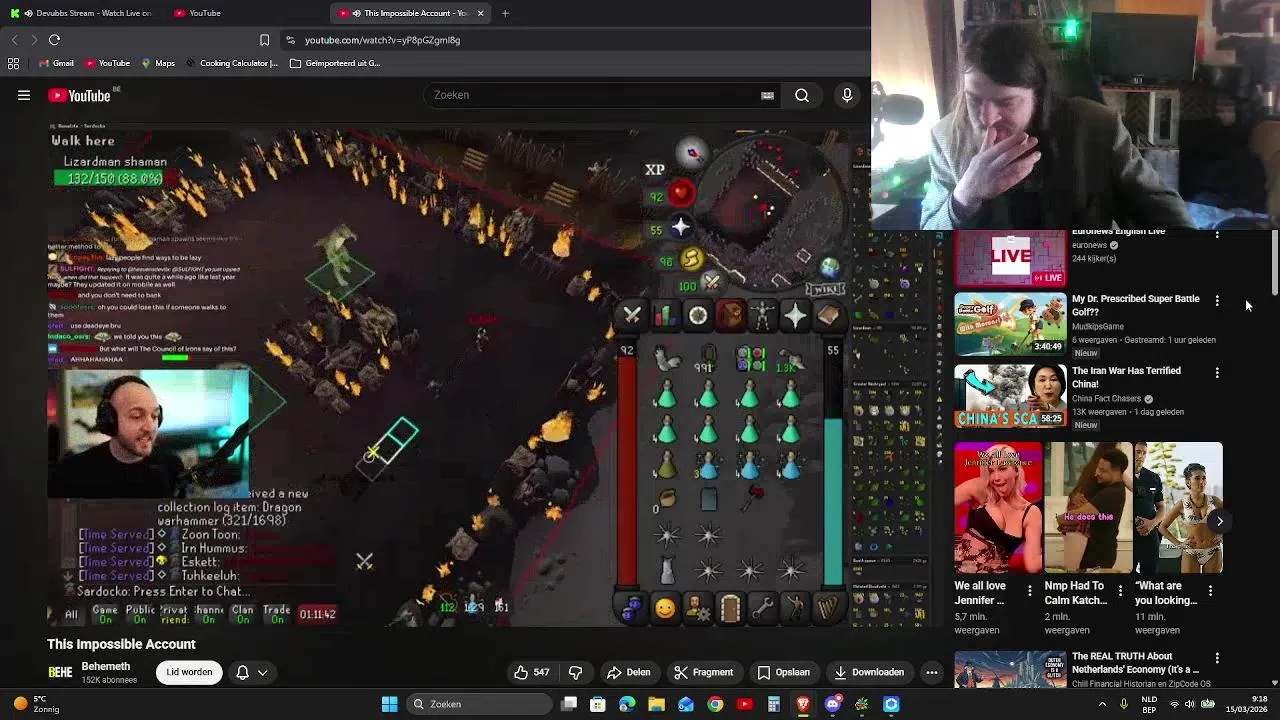Open the Behemeth channel name link

pyautogui.click(x=106, y=666)
